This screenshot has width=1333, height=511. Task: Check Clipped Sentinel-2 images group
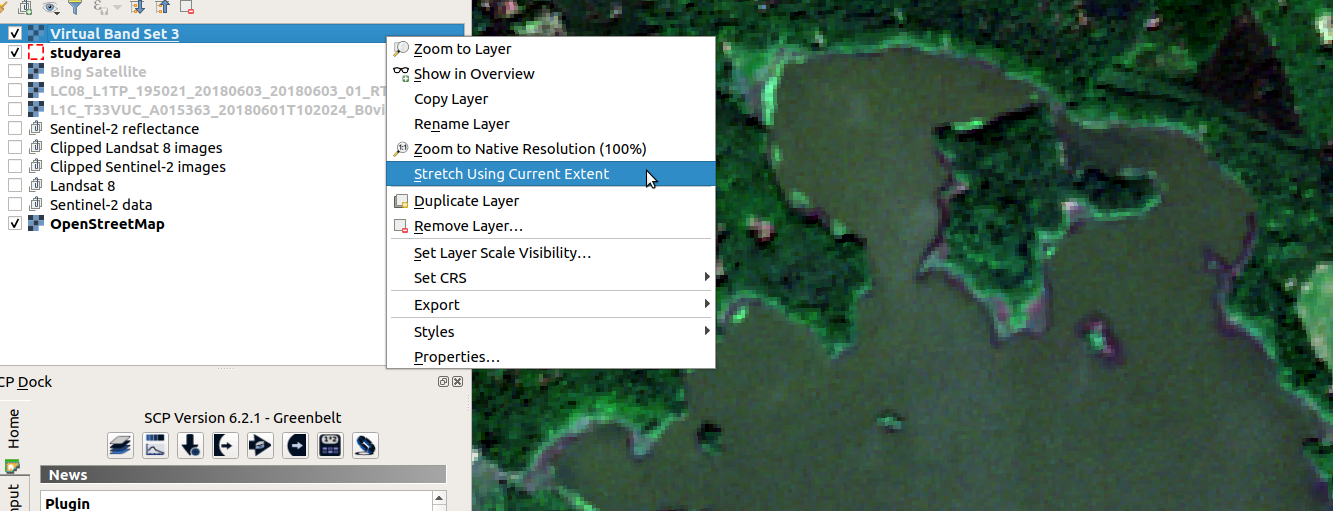coord(15,167)
